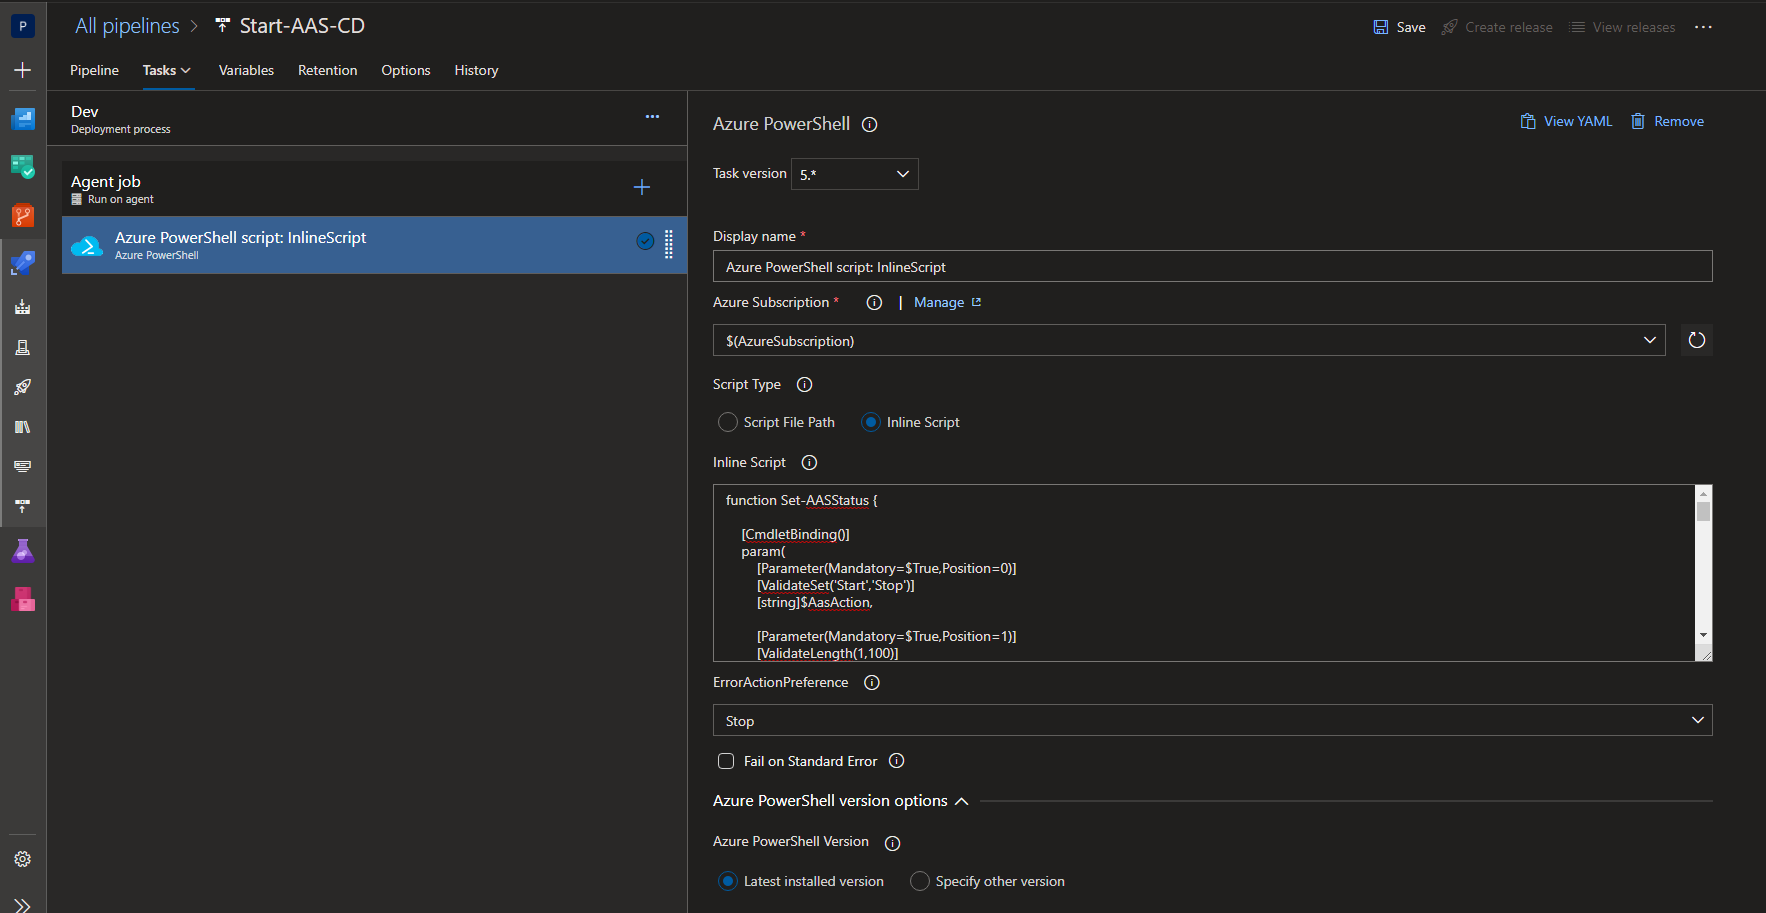Click the Script Type info icon
1766x913 pixels.
pos(804,385)
